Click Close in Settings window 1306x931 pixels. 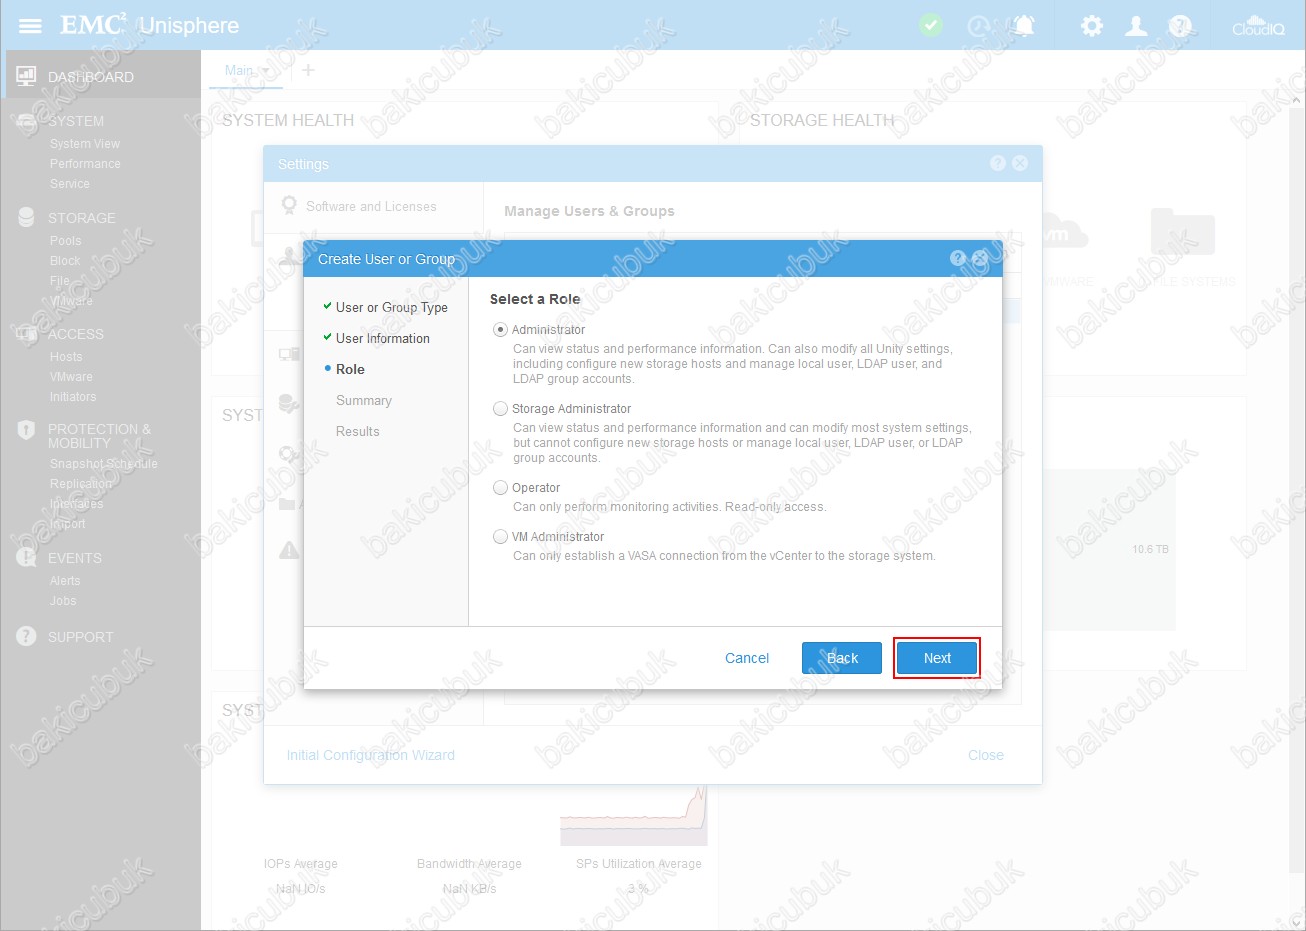pyautogui.click(x=986, y=755)
